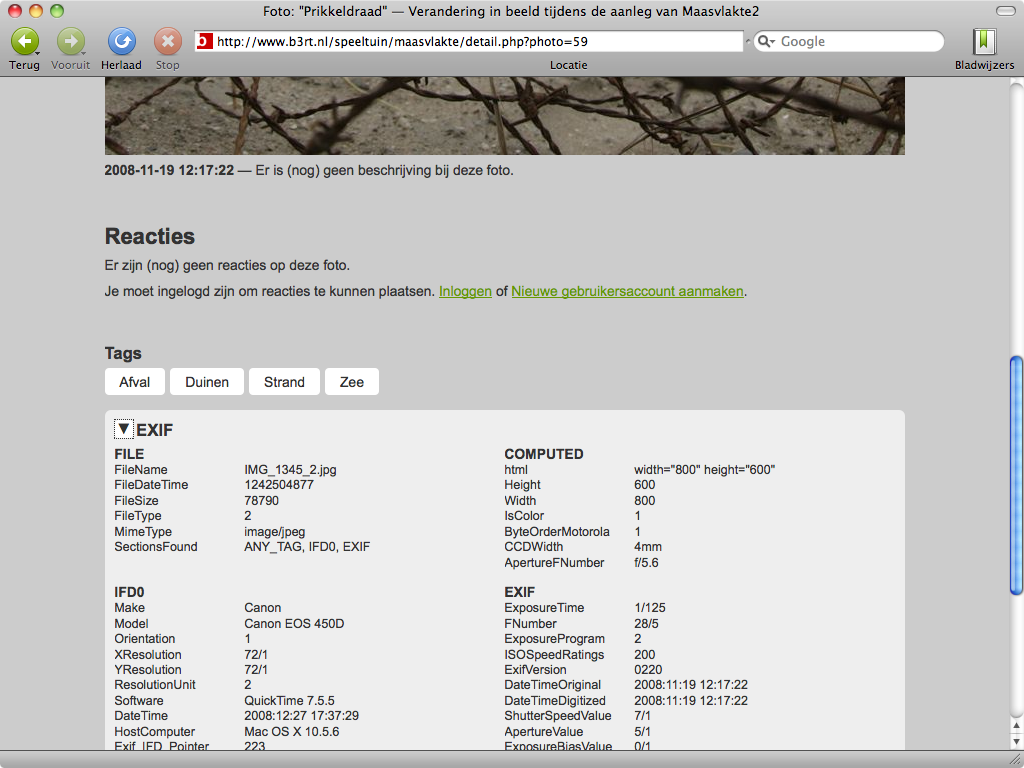Click the URL address field
This screenshot has height=768, width=1024.
(469, 41)
